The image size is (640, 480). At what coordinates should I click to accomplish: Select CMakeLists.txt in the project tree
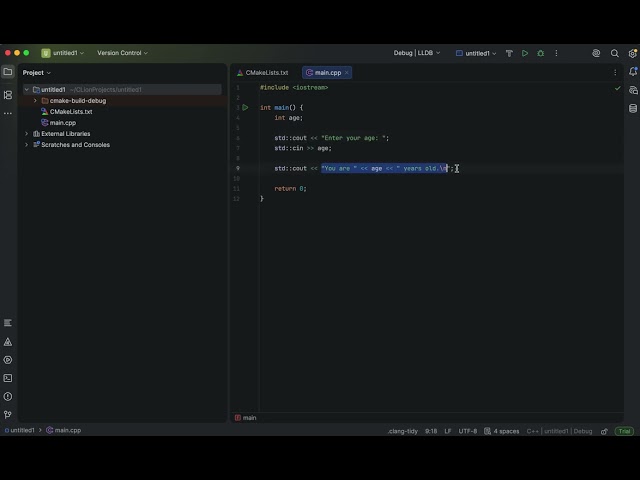coord(71,111)
